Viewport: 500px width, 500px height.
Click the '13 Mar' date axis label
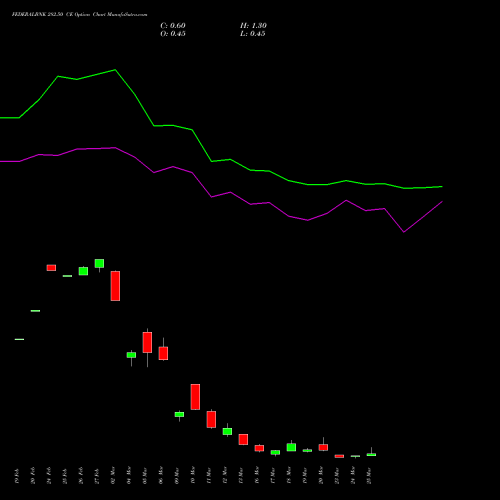(241, 476)
